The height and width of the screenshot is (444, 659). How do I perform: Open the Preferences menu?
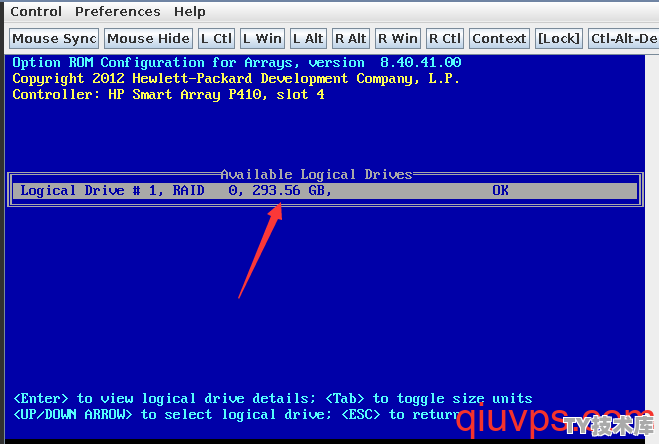118,11
